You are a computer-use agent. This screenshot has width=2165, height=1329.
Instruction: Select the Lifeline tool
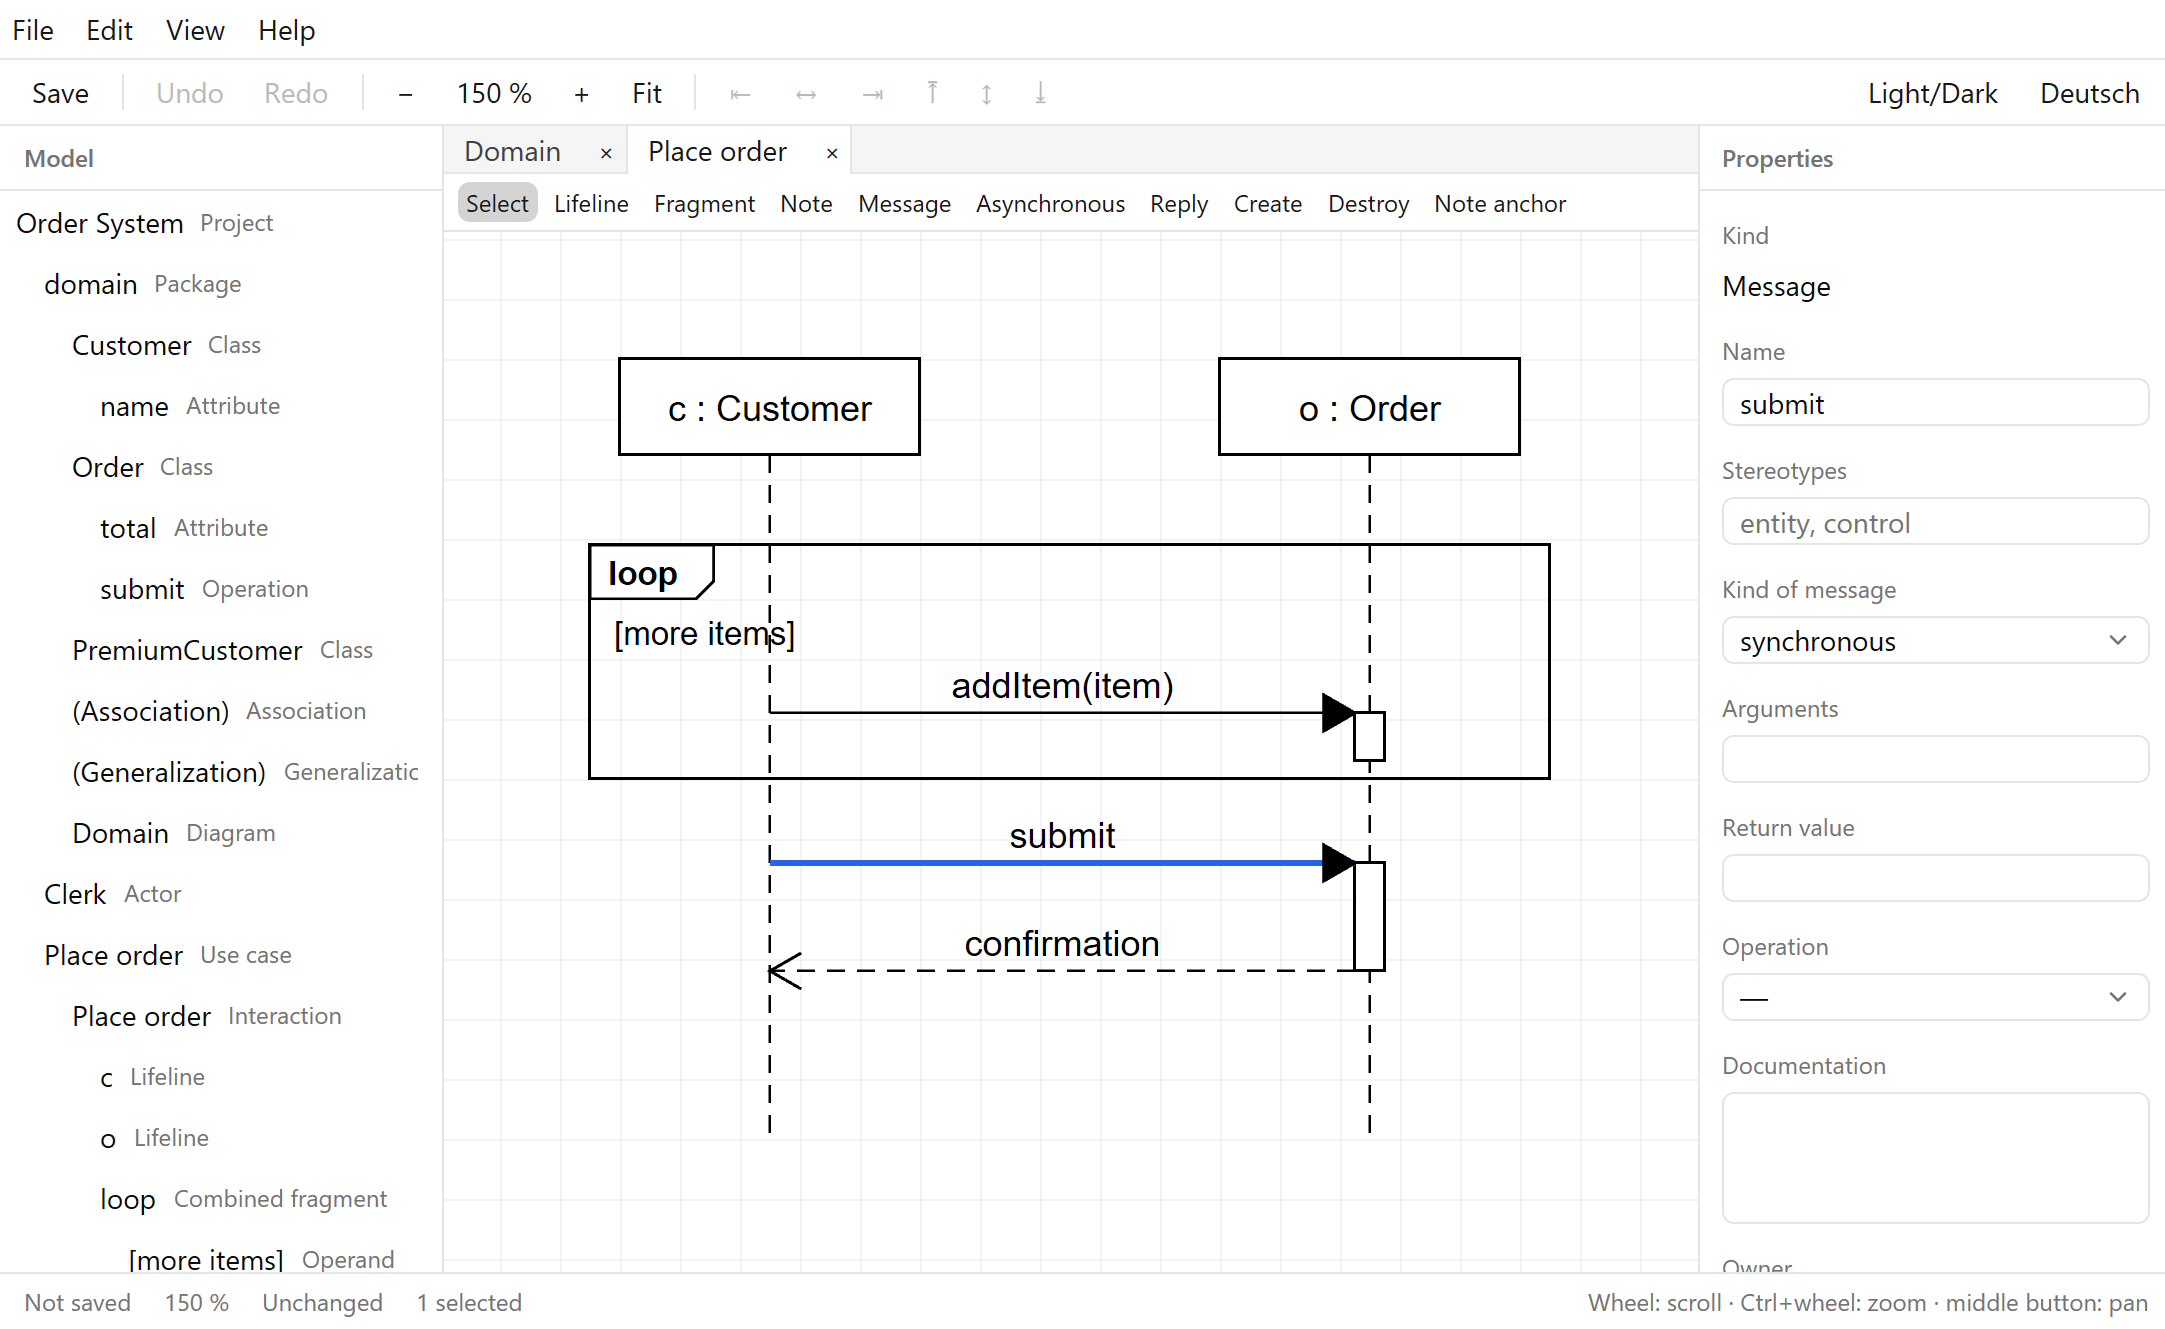pos(591,204)
